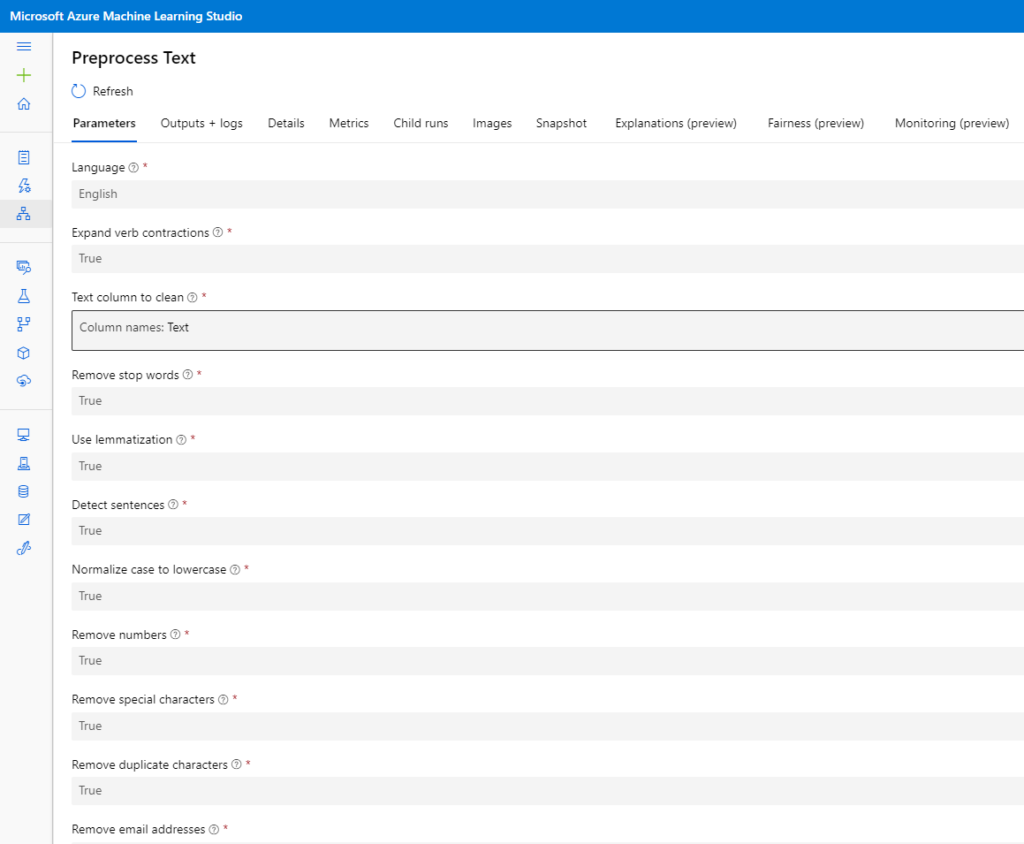
Task: Click the Column names: Text field
Action: 547,331
